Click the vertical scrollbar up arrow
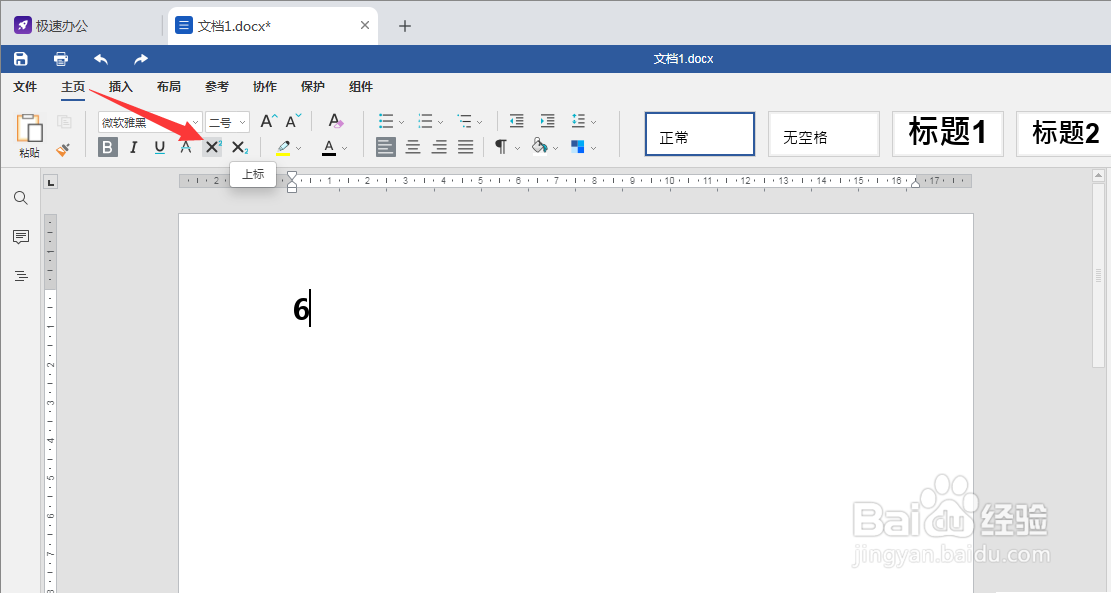This screenshot has width=1111, height=593. click(1098, 175)
